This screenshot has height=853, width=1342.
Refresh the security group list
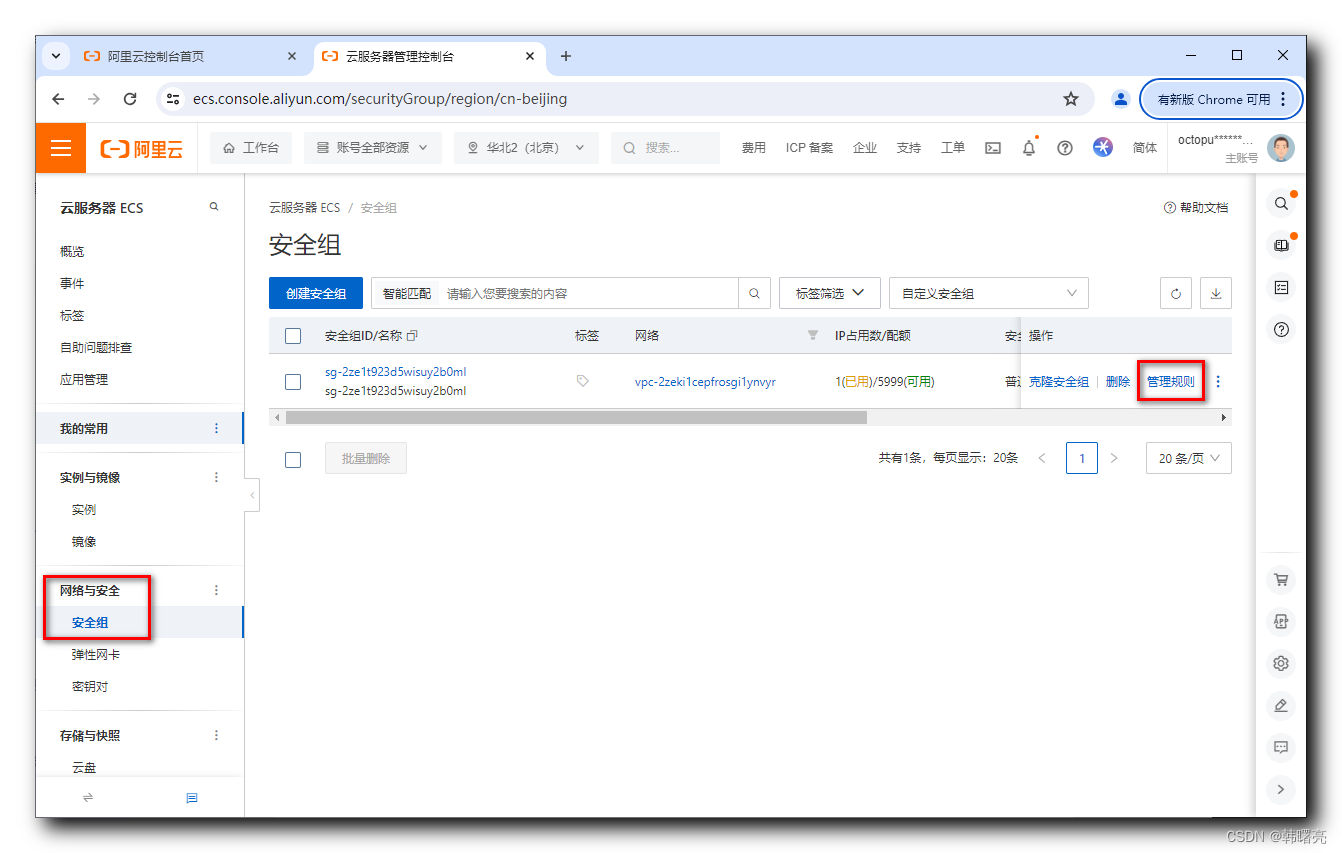pyautogui.click(x=1175, y=292)
